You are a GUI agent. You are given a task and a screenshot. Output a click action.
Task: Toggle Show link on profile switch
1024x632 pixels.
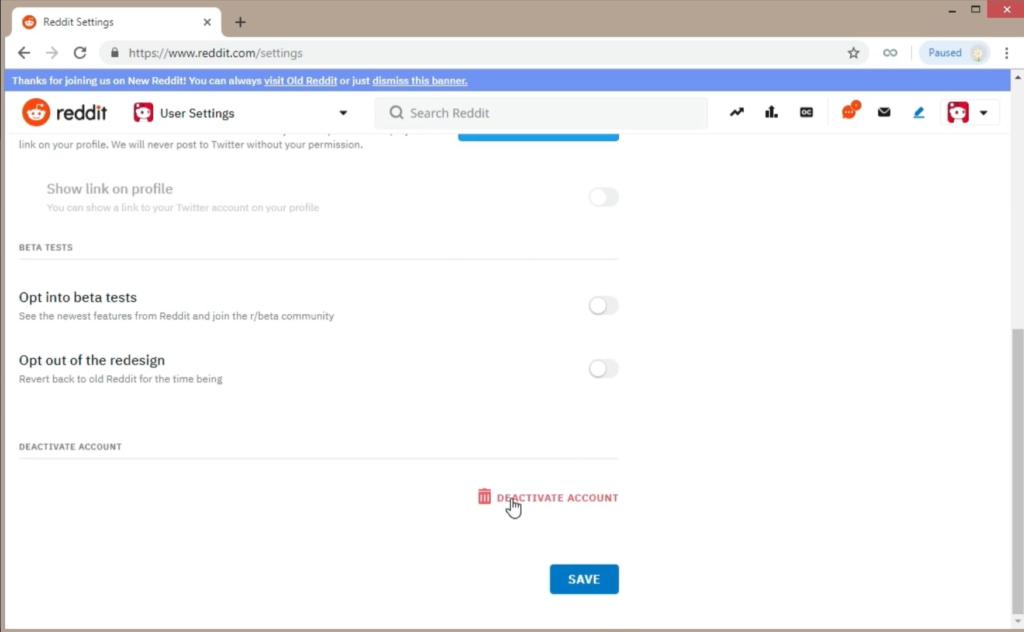click(x=603, y=197)
